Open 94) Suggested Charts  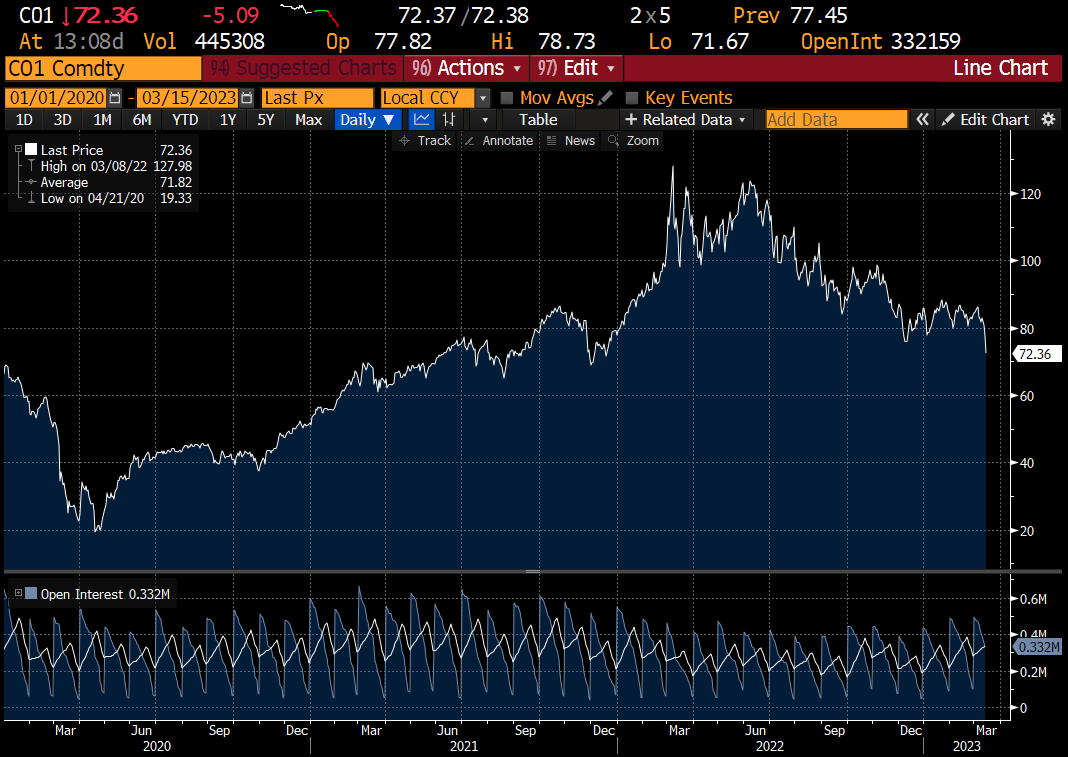[x=302, y=68]
